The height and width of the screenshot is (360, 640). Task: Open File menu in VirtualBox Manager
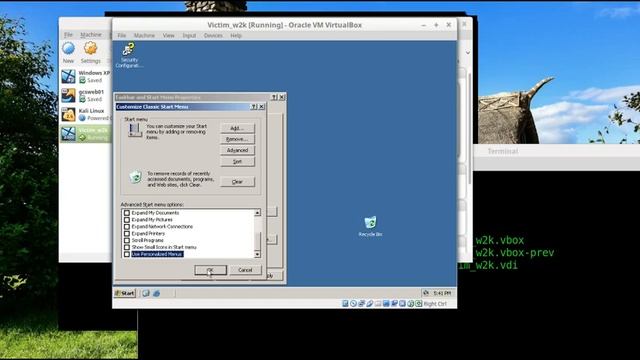[68, 35]
